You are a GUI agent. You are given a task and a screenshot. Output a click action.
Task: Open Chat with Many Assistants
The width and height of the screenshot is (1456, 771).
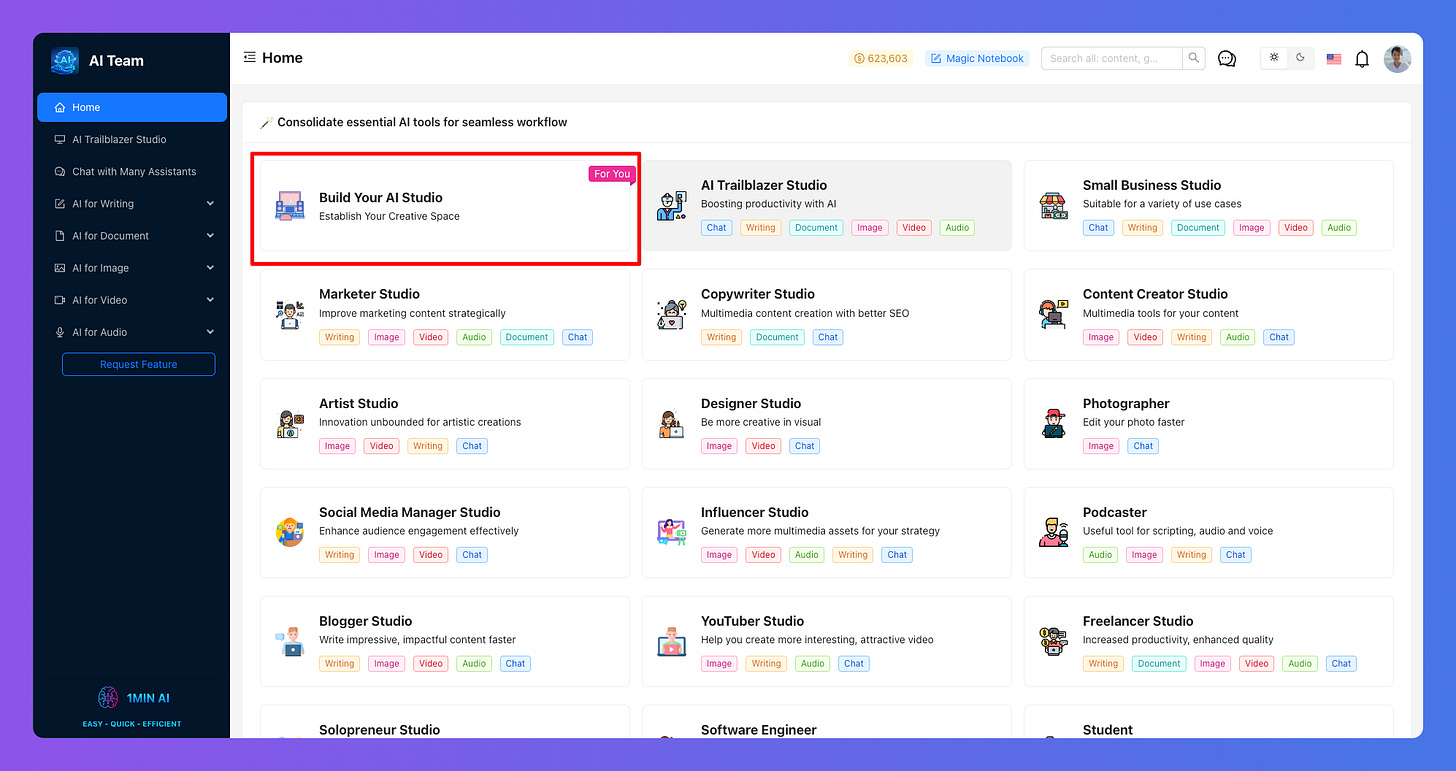(132, 171)
